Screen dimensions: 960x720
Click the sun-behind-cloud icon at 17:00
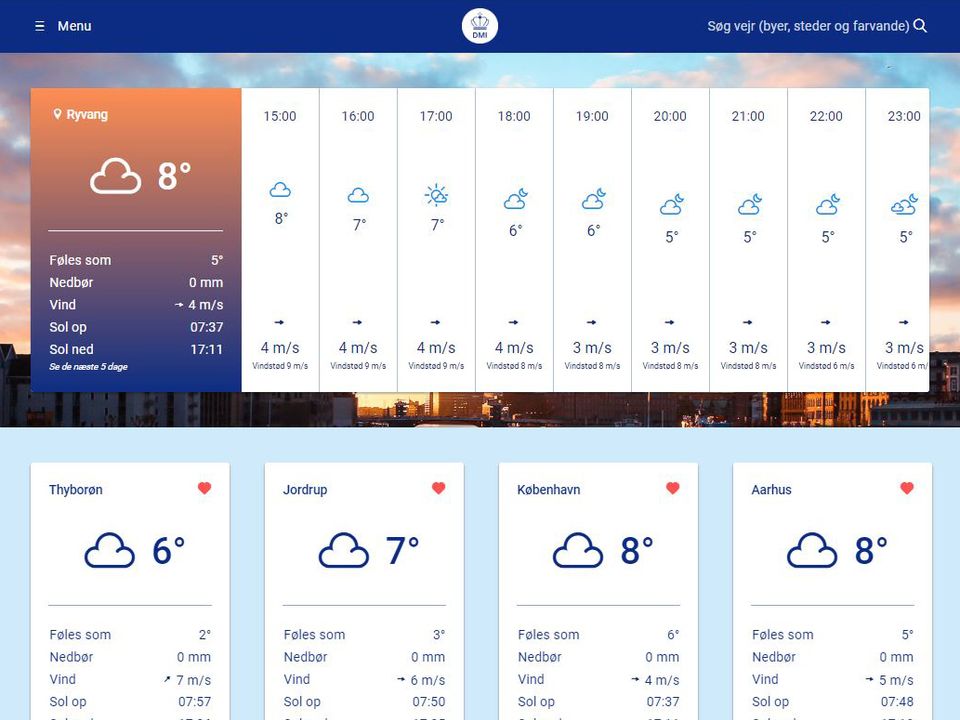tap(436, 194)
